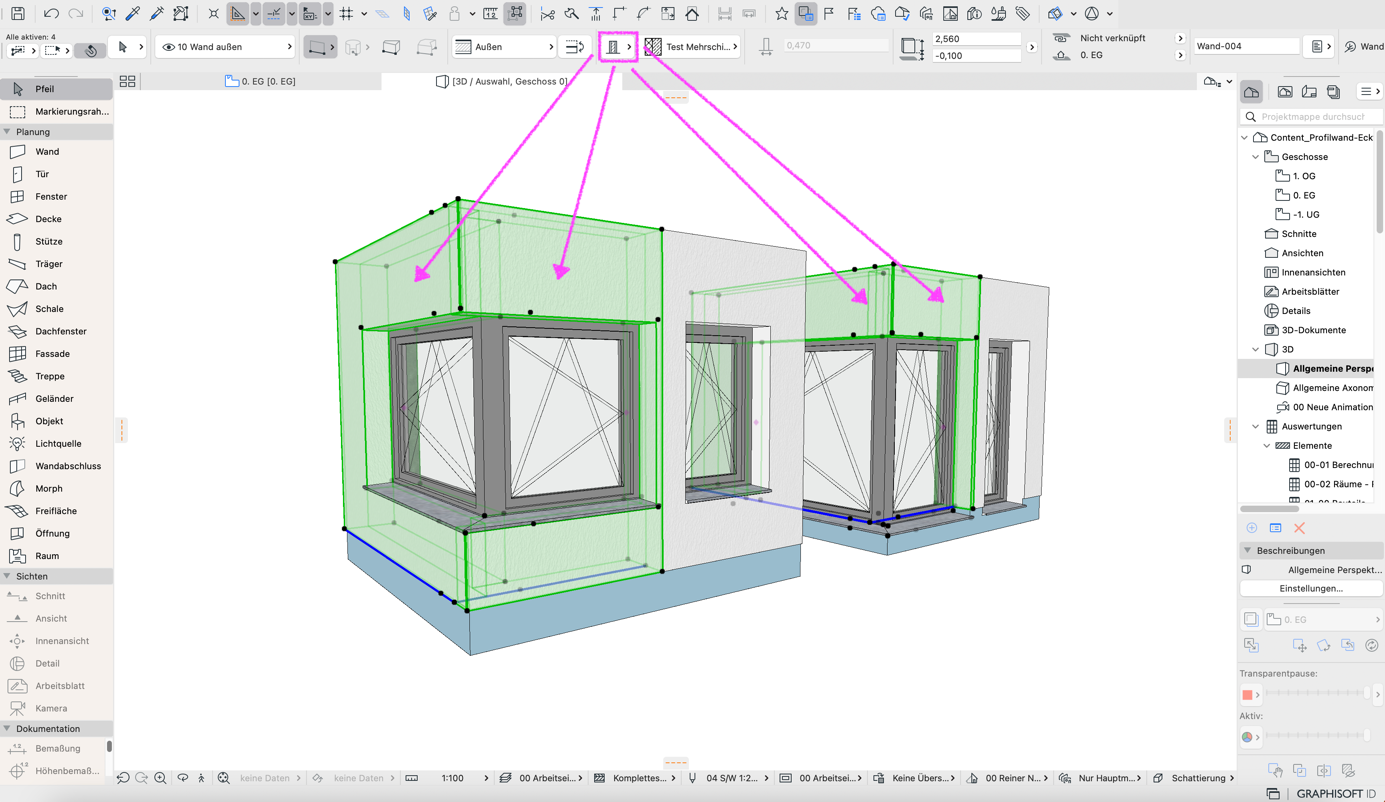Toggle the grid snap icon
Image resolution: width=1385 pixels, height=802 pixels.
pos(346,14)
